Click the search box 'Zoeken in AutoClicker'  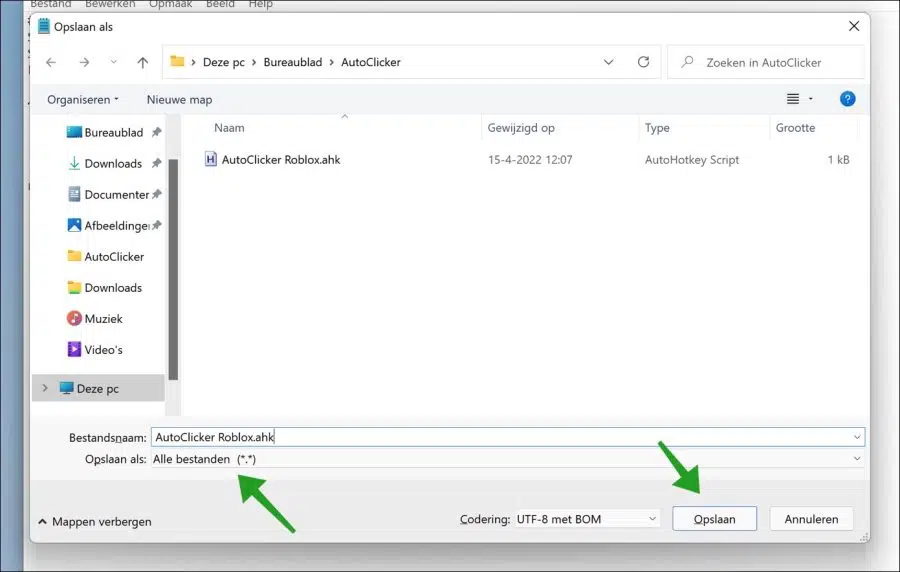(x=766, y=62)
